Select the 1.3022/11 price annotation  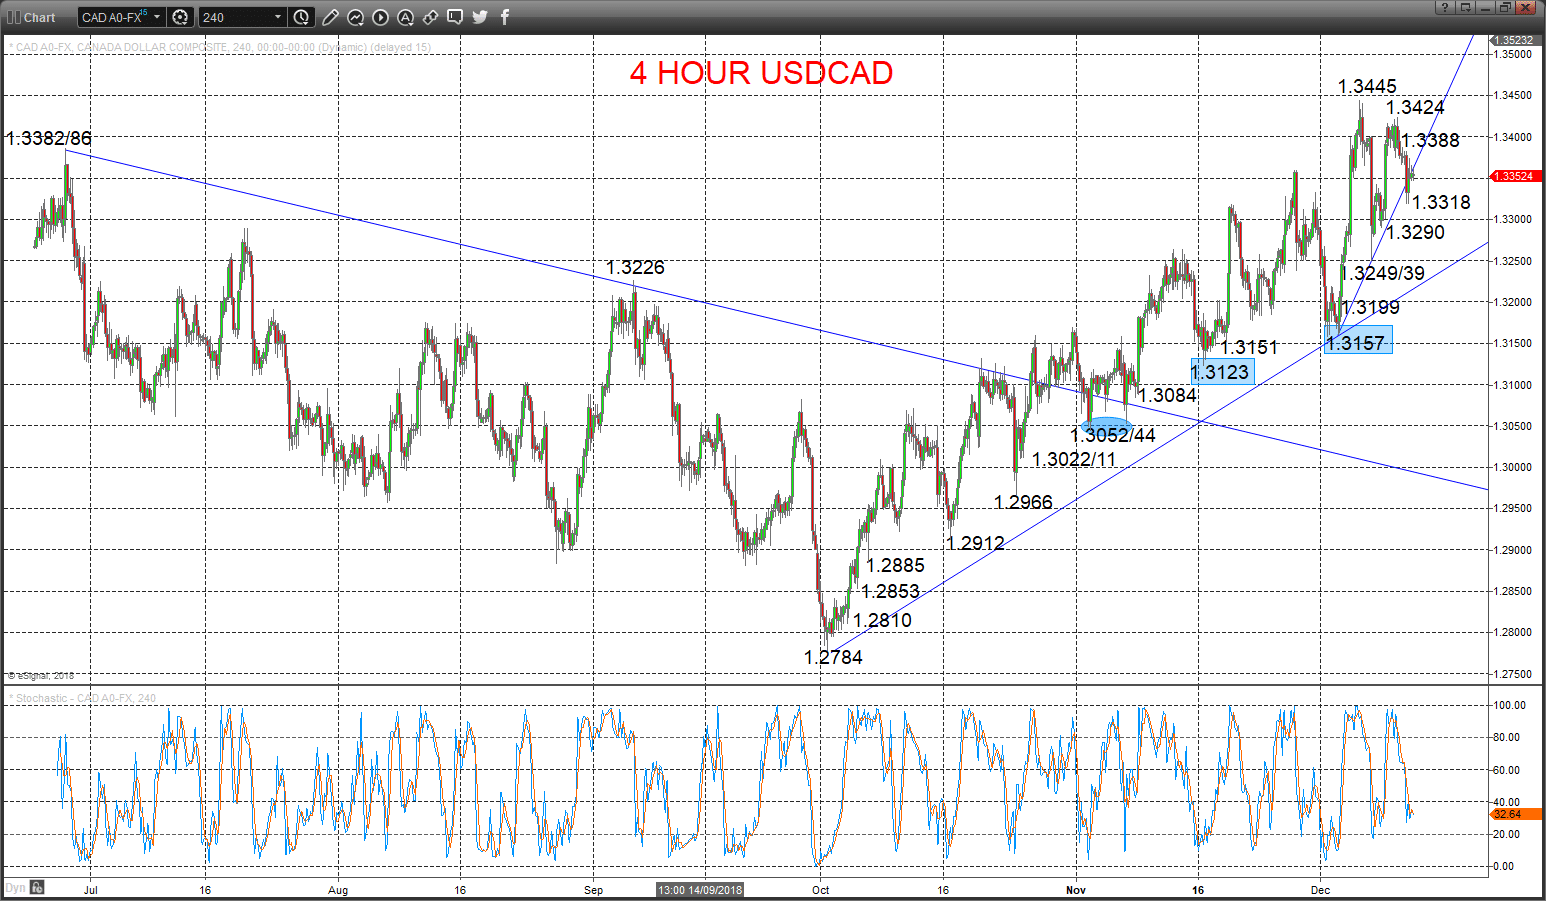[x=1074, y=459]
